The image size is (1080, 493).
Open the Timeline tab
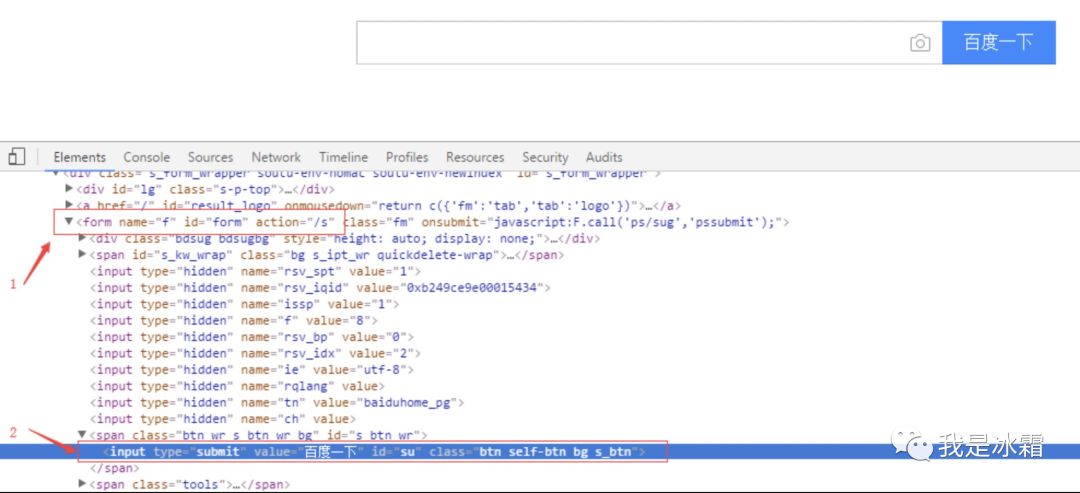343,157
